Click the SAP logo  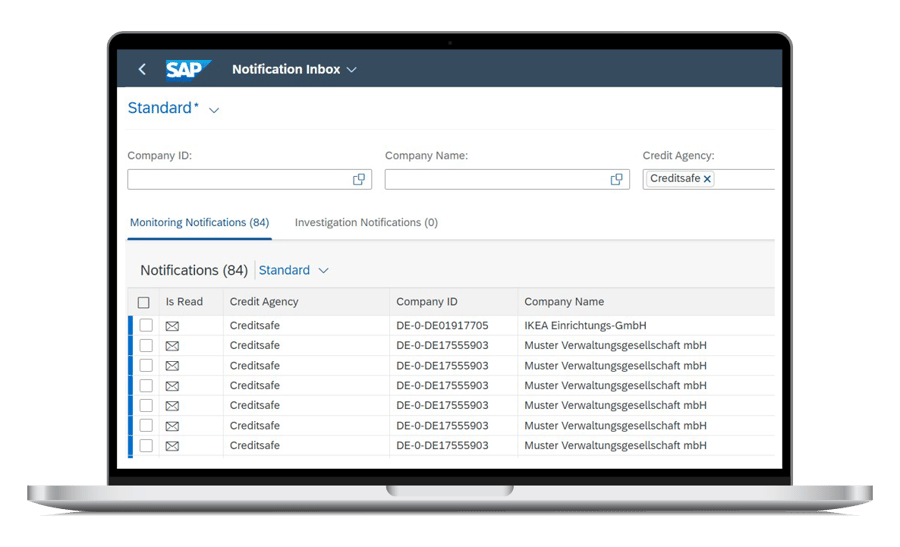point(188,69)
